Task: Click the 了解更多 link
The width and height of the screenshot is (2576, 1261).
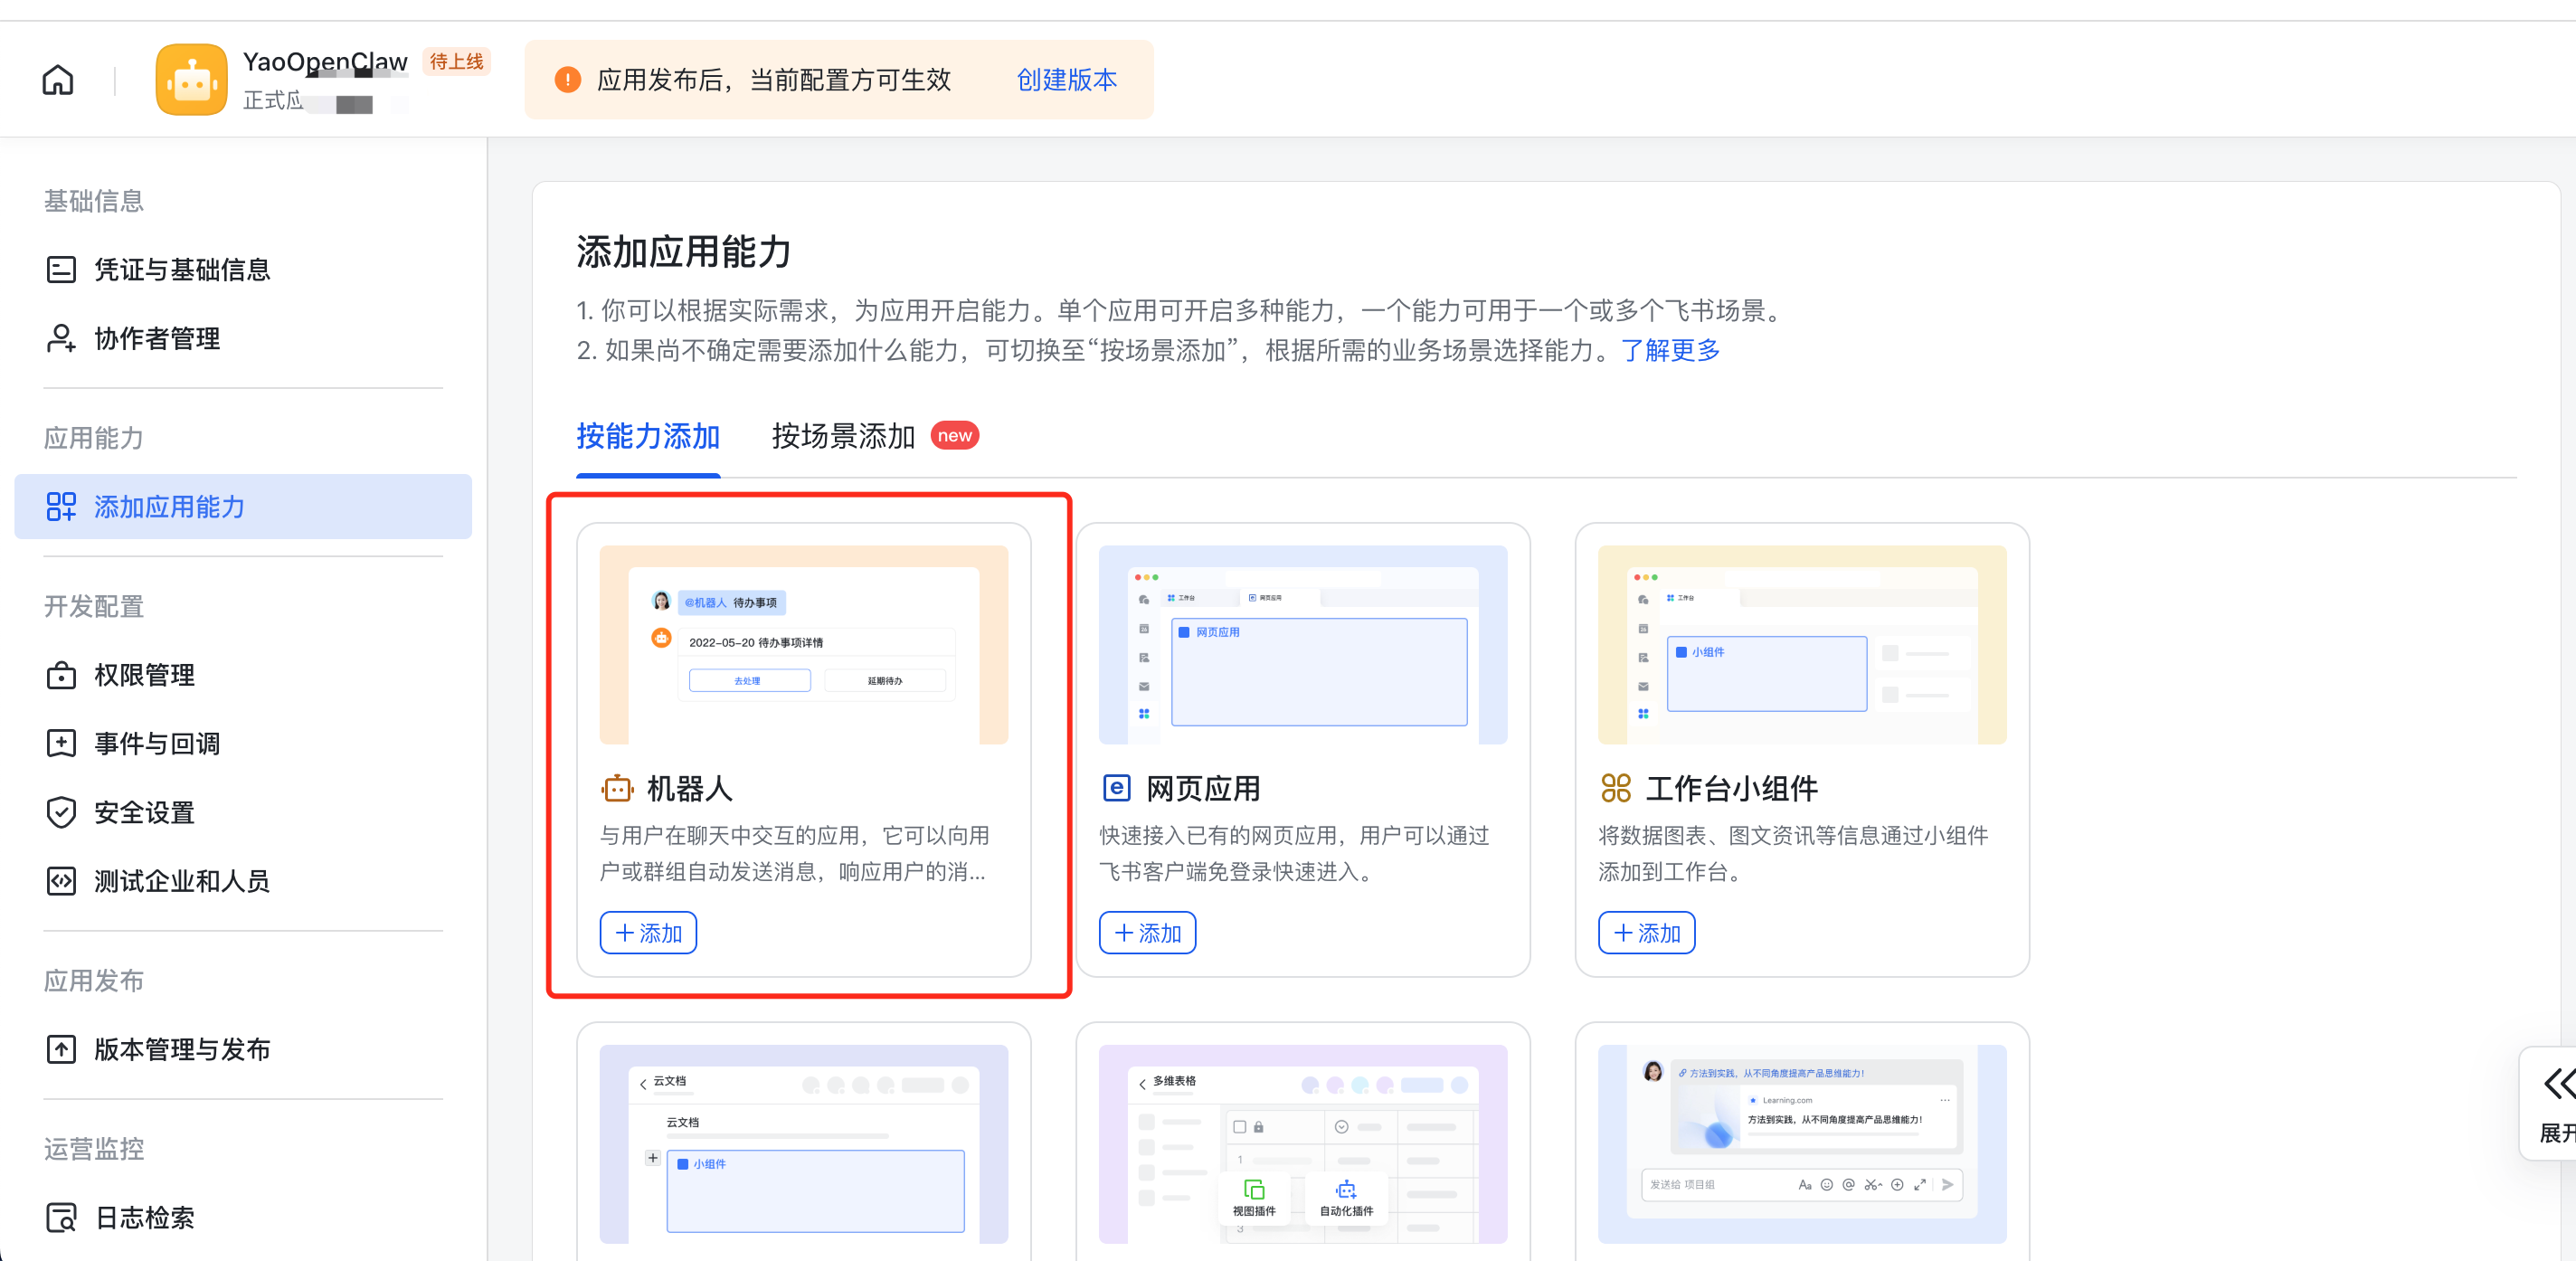Action: 1670,350
